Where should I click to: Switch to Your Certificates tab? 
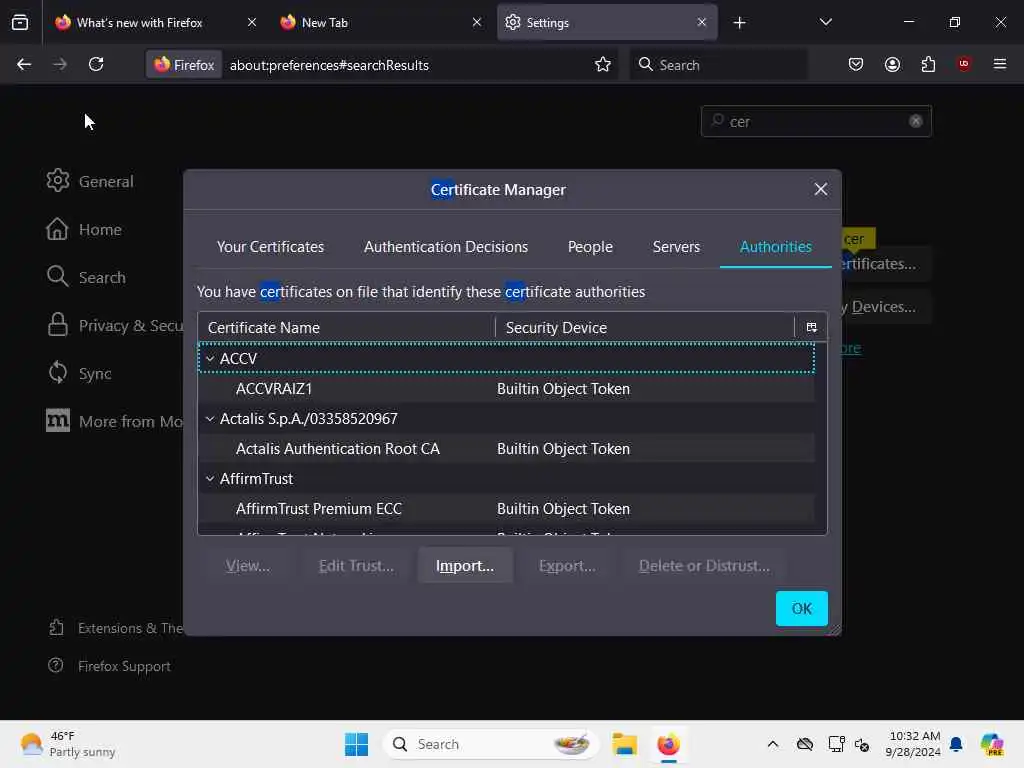point(270,246)
